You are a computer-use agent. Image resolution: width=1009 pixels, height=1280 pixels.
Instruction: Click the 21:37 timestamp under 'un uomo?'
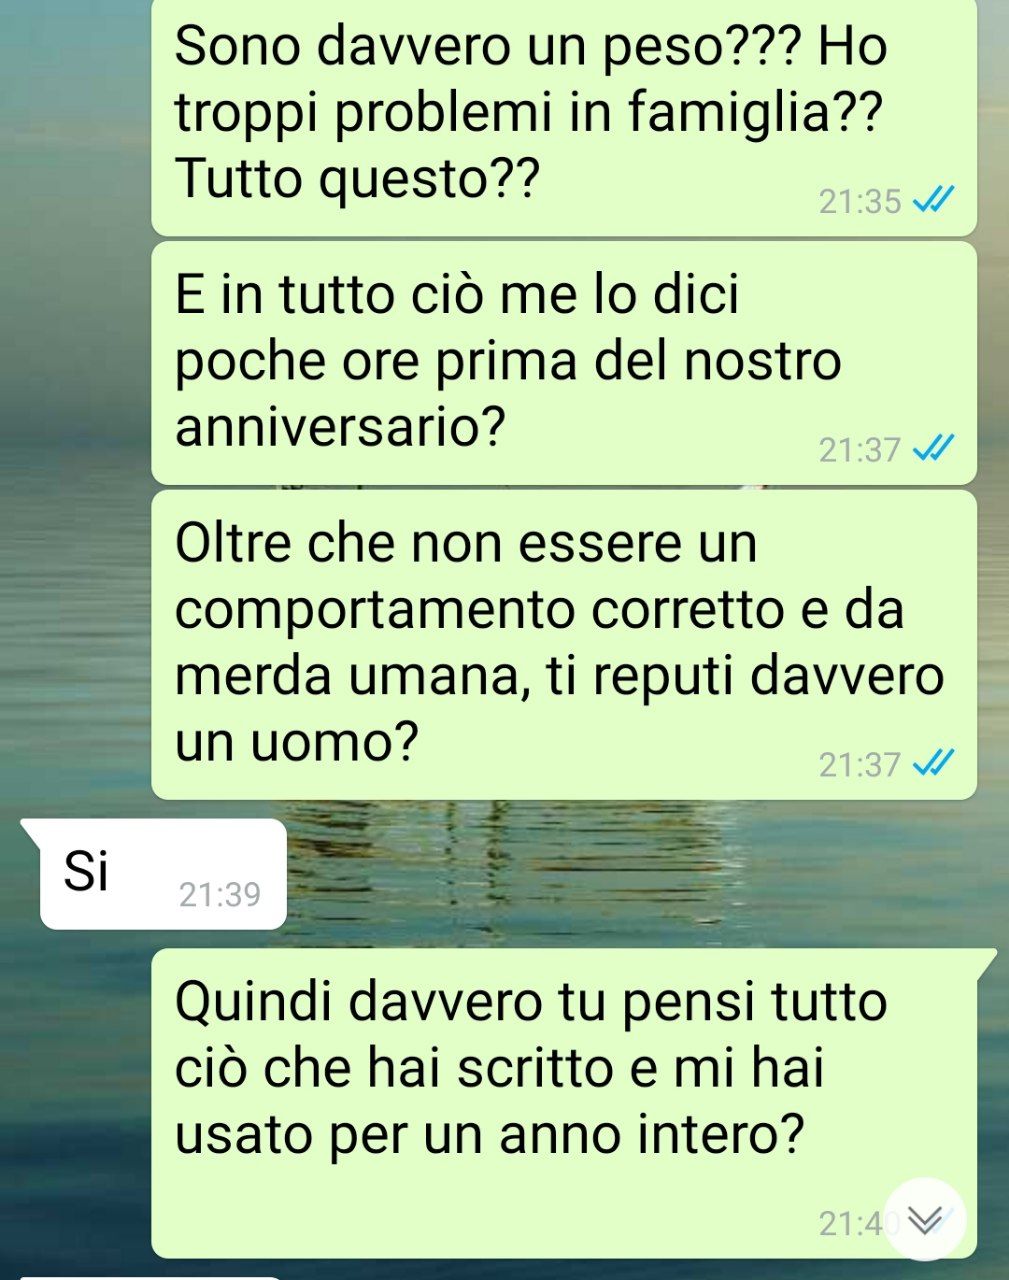(x=860, y=765)
